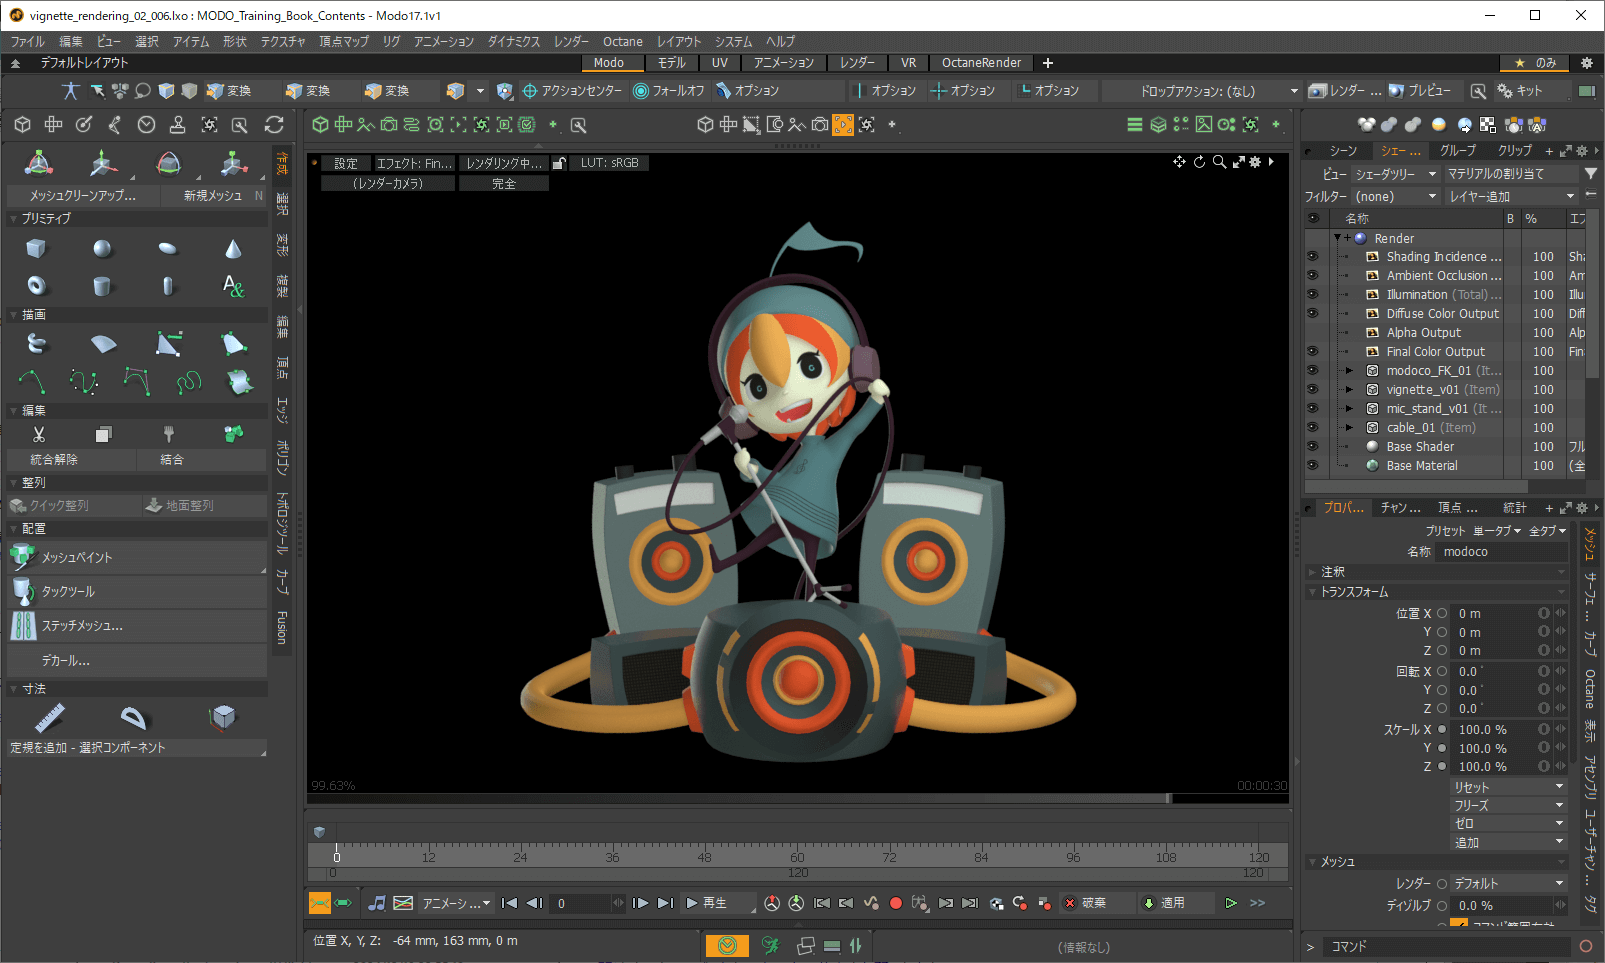Toggle visibility of Base Material
This screenshot has width=1605, height=963.
[1313, 465]
